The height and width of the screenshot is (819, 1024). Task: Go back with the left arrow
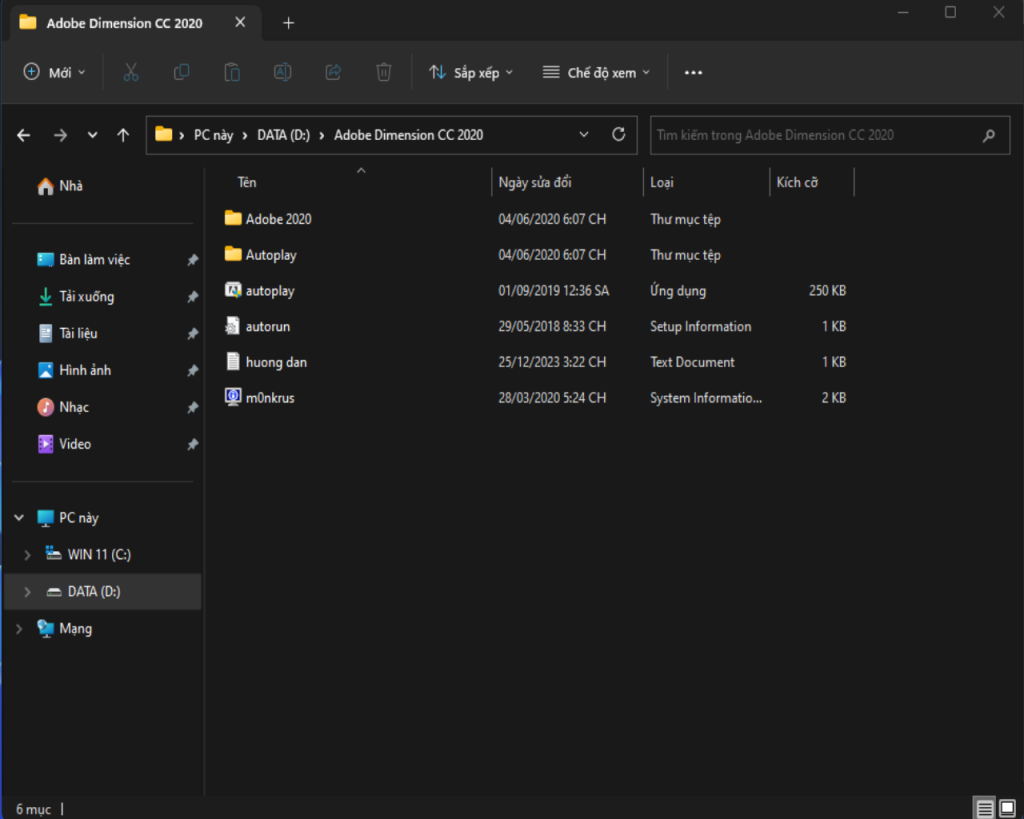pyautogui.click(x=24, y=135)
